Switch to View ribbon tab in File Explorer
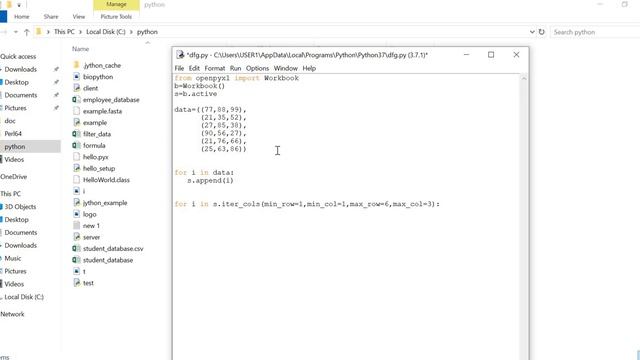This screenshot has width=640, height=360. (79, 17)
